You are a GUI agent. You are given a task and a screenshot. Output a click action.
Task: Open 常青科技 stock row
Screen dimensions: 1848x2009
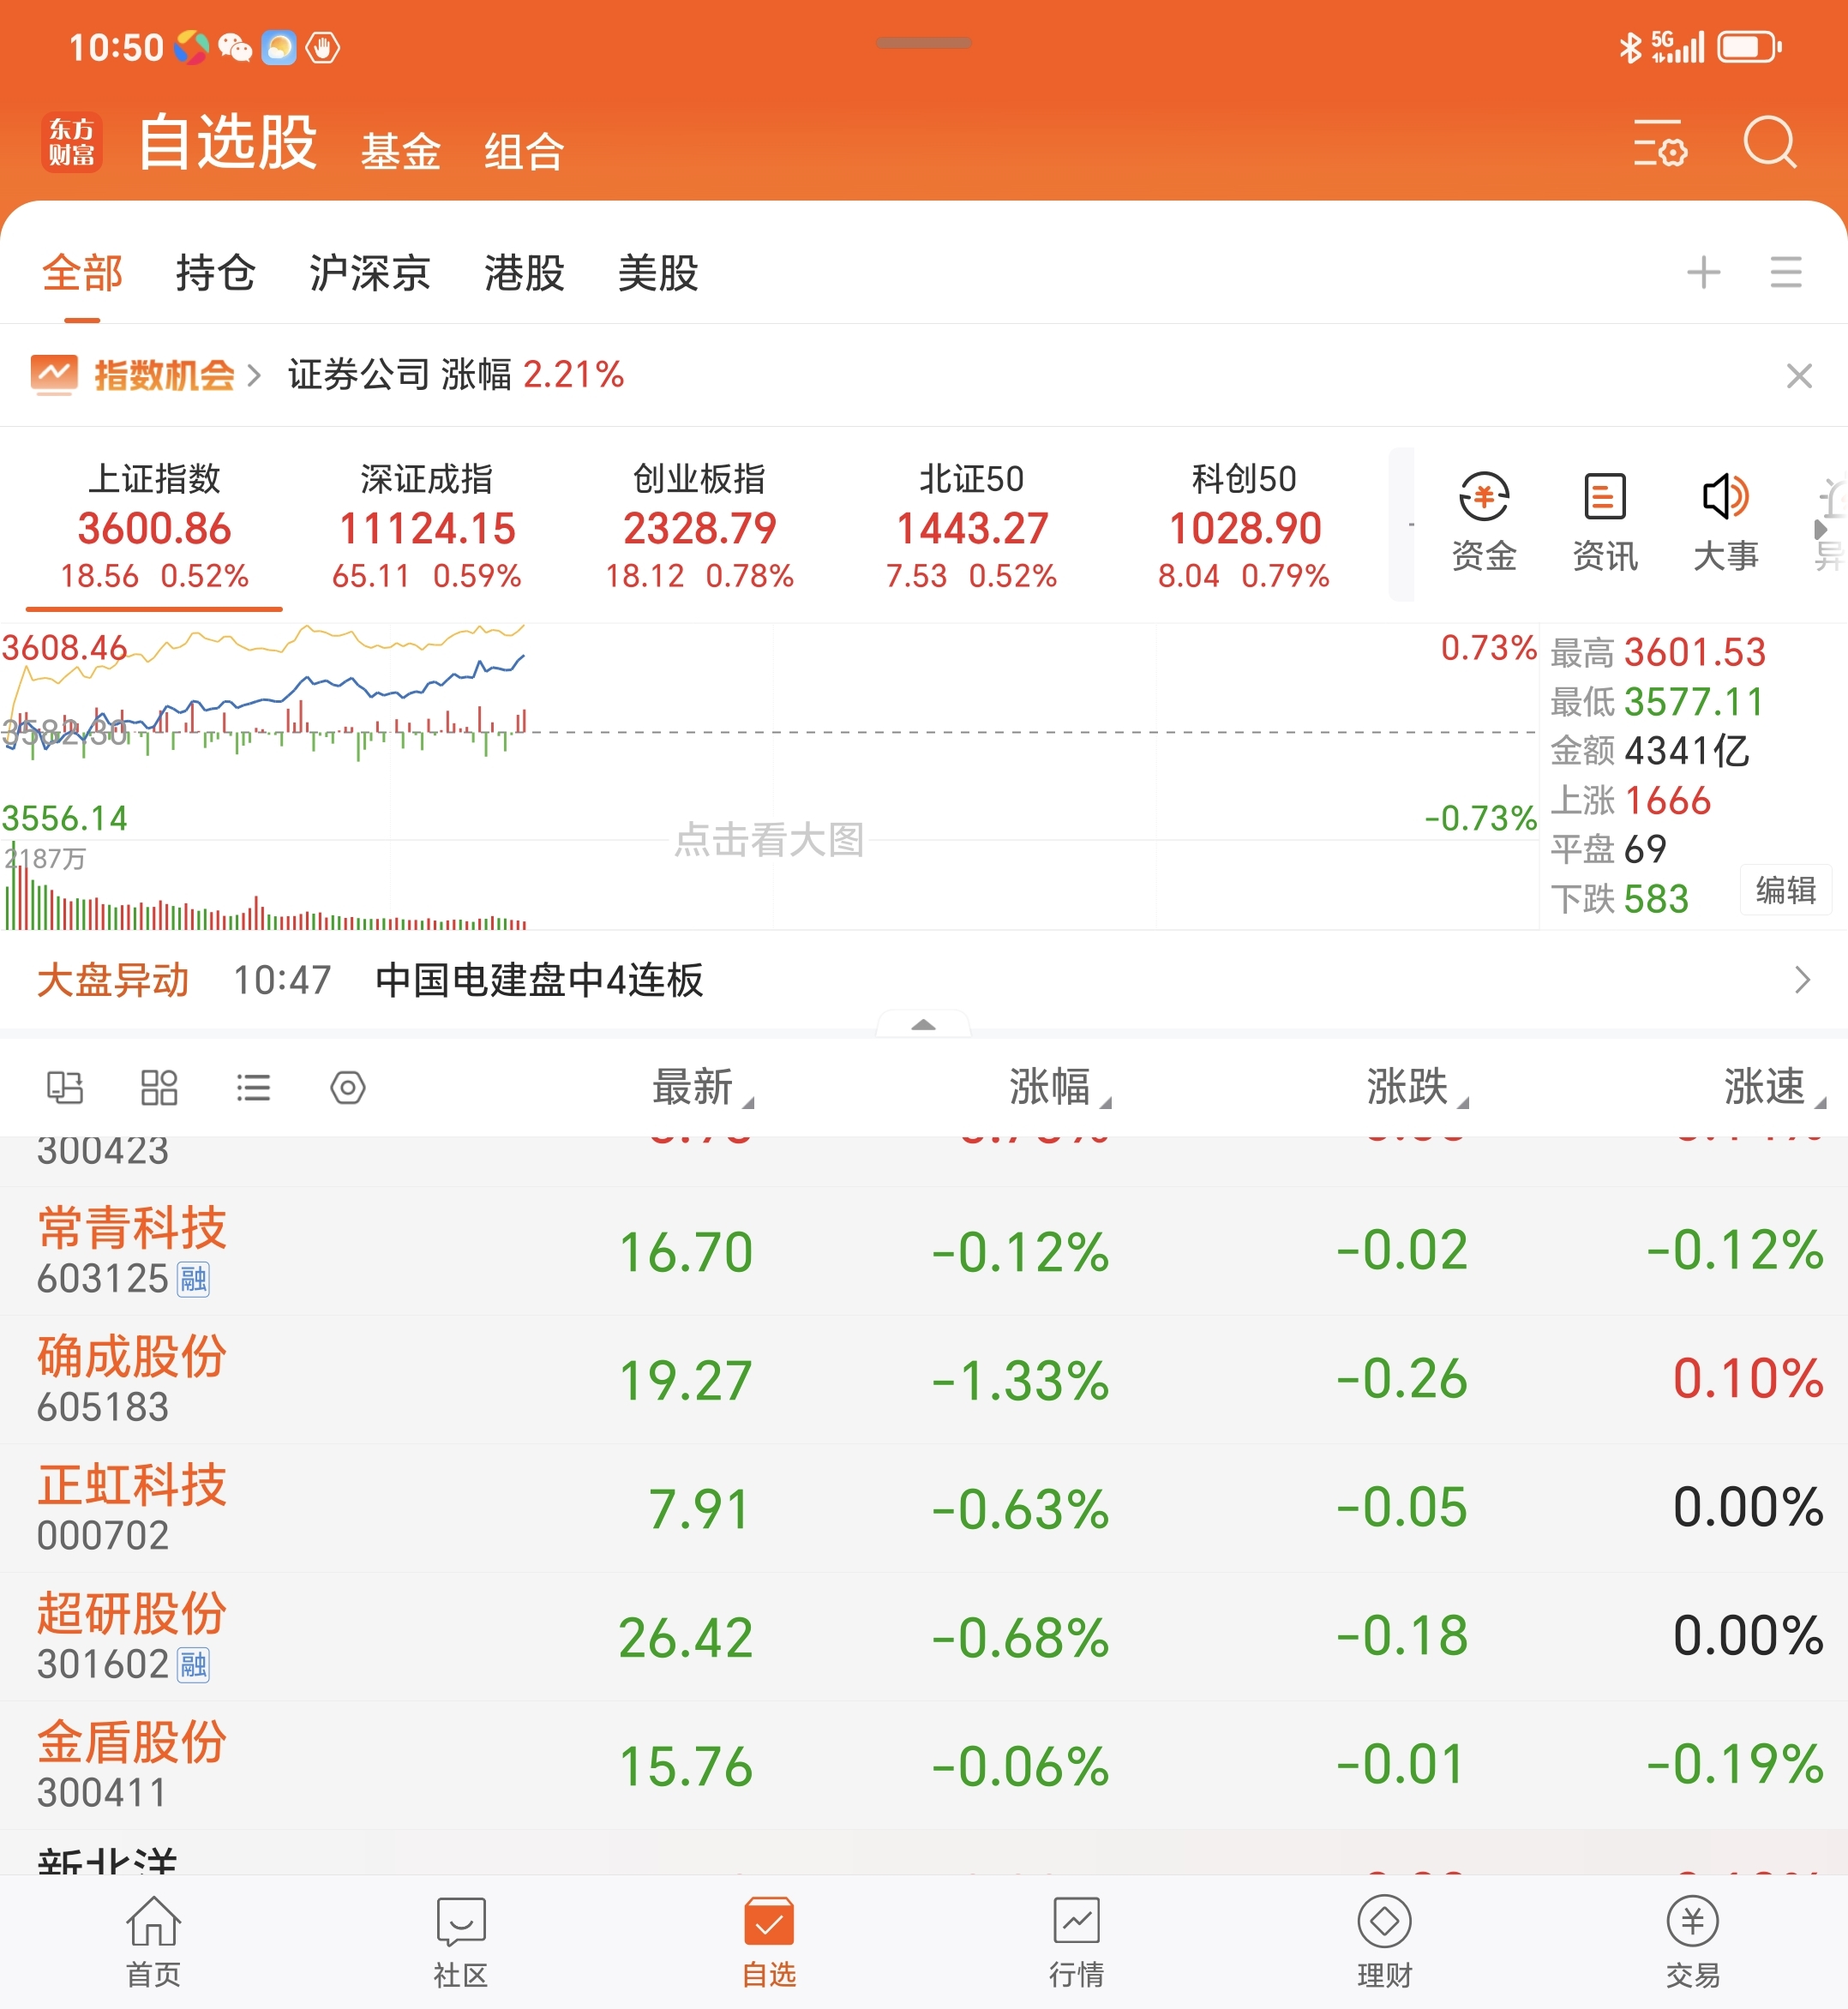coord(924,1251)
